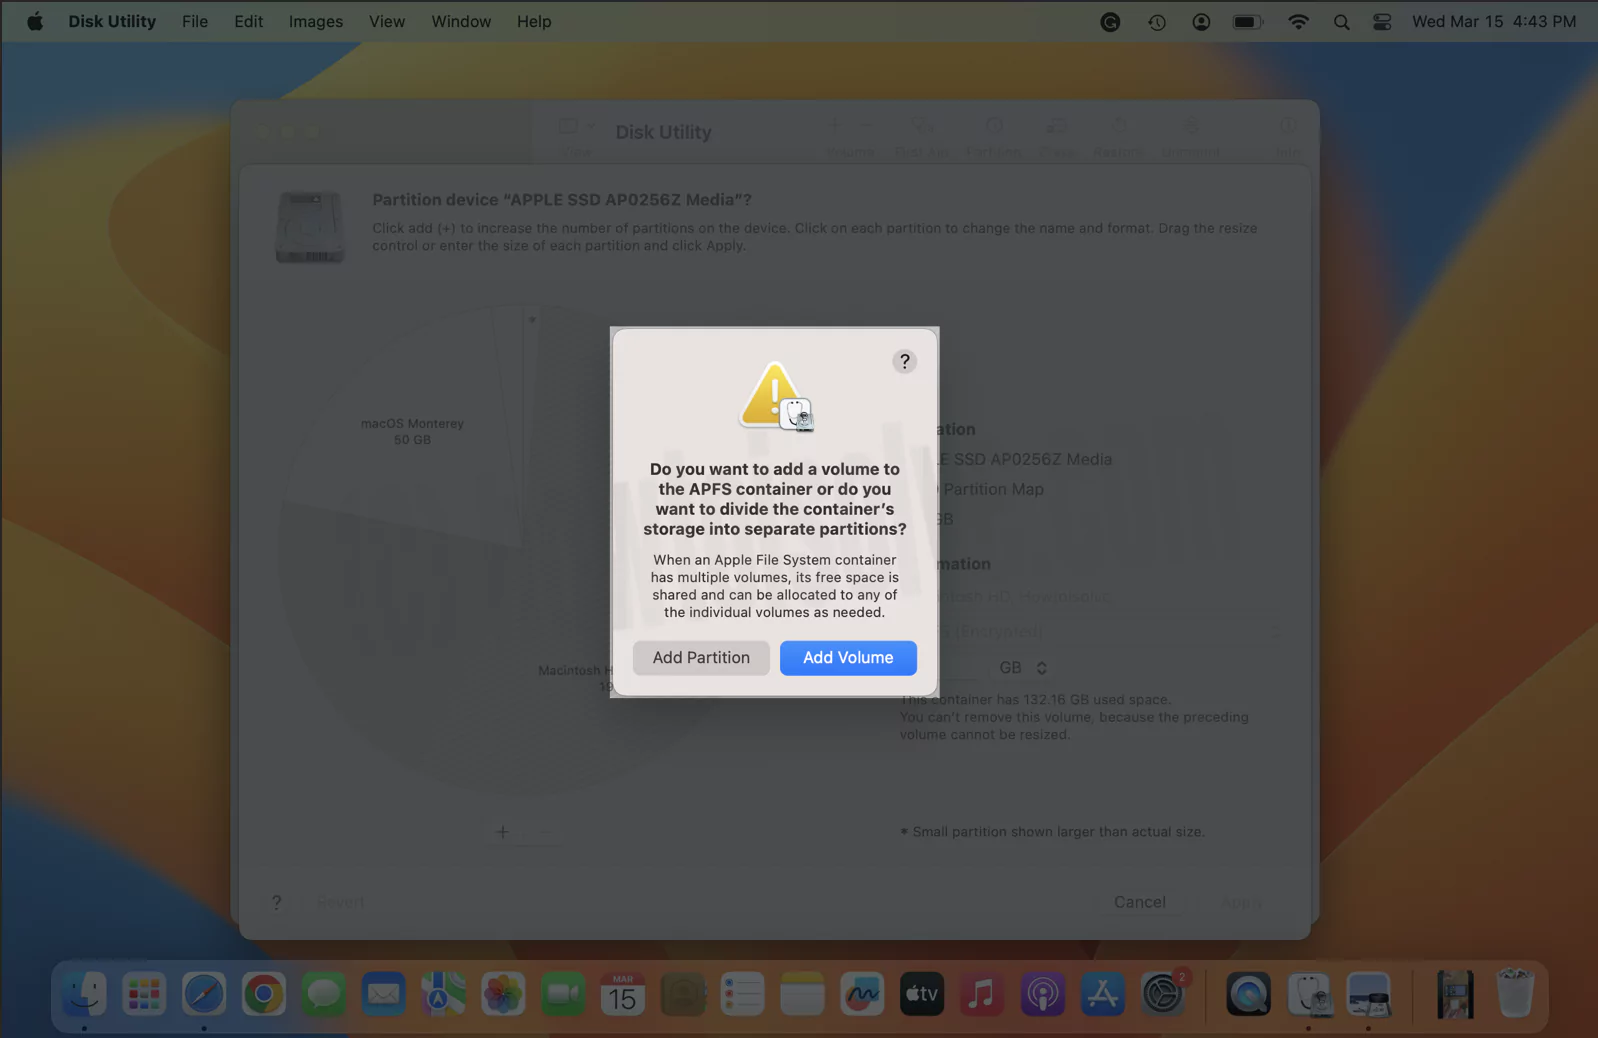Open the Trash in the Dock

tap(1515, 995)
